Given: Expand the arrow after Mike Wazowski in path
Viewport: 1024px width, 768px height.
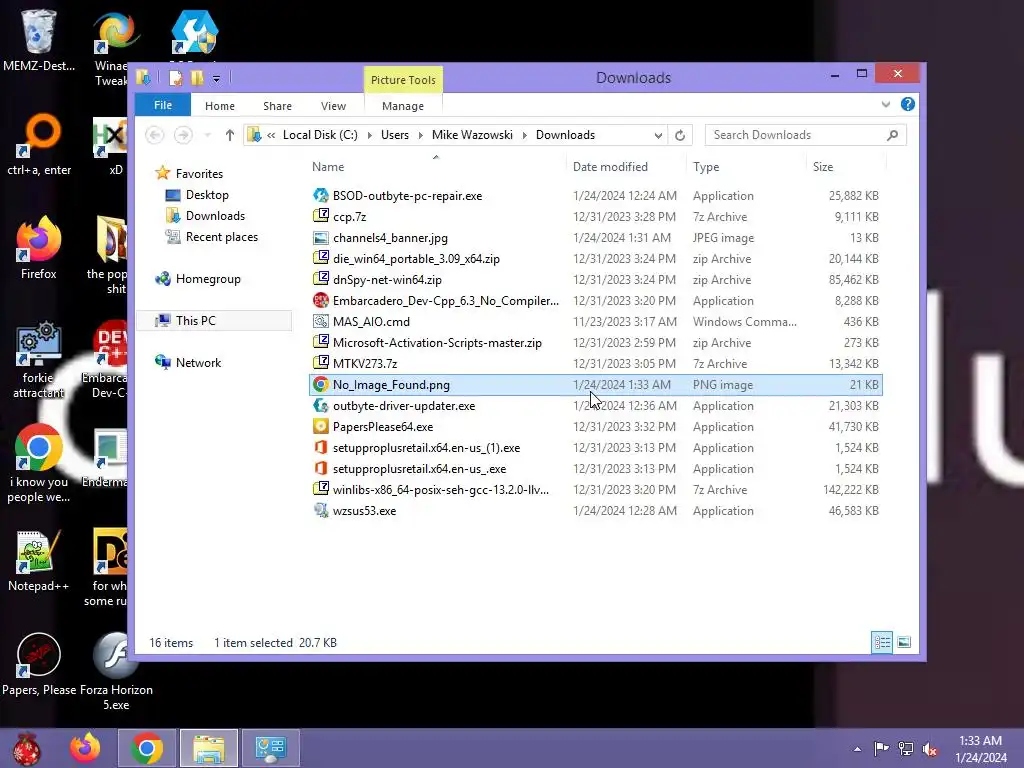Looking at the screenshot, I should click(524, 135).
